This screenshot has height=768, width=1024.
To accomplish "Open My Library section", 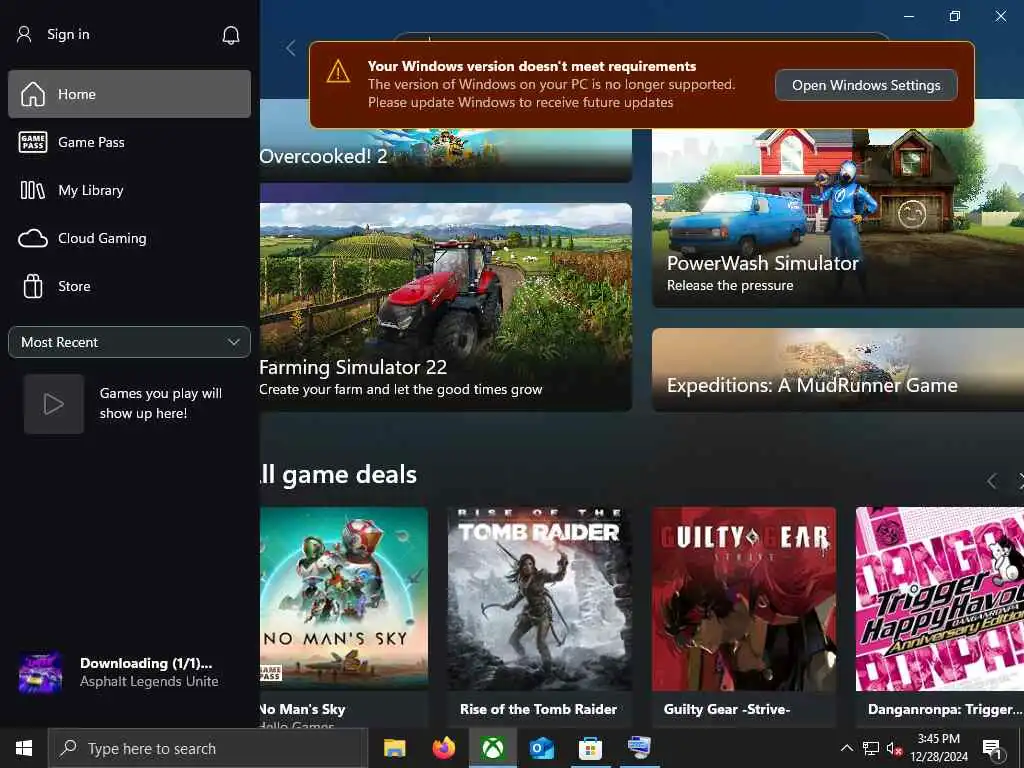I will click(x=129, y=190).
